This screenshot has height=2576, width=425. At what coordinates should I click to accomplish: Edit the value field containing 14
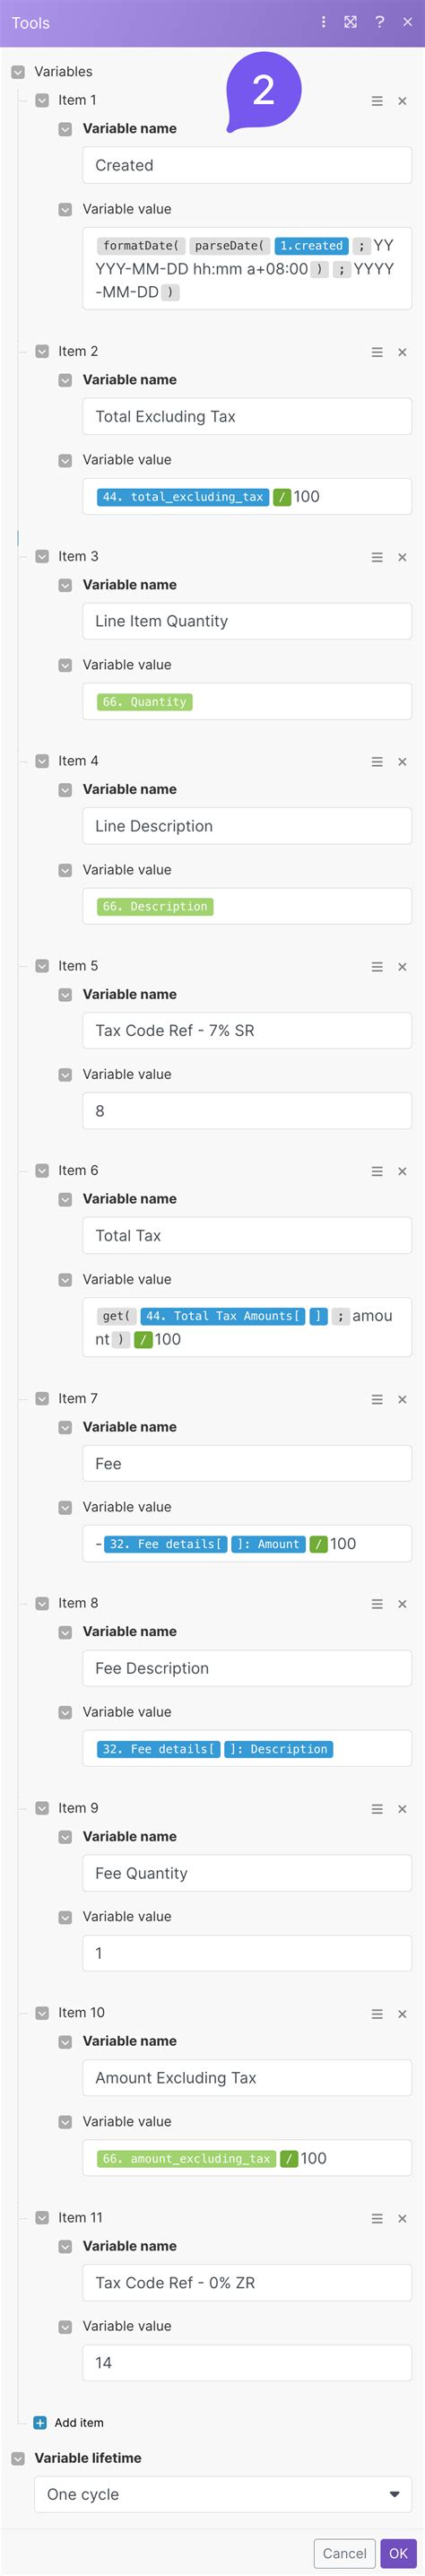(247, 2363)
